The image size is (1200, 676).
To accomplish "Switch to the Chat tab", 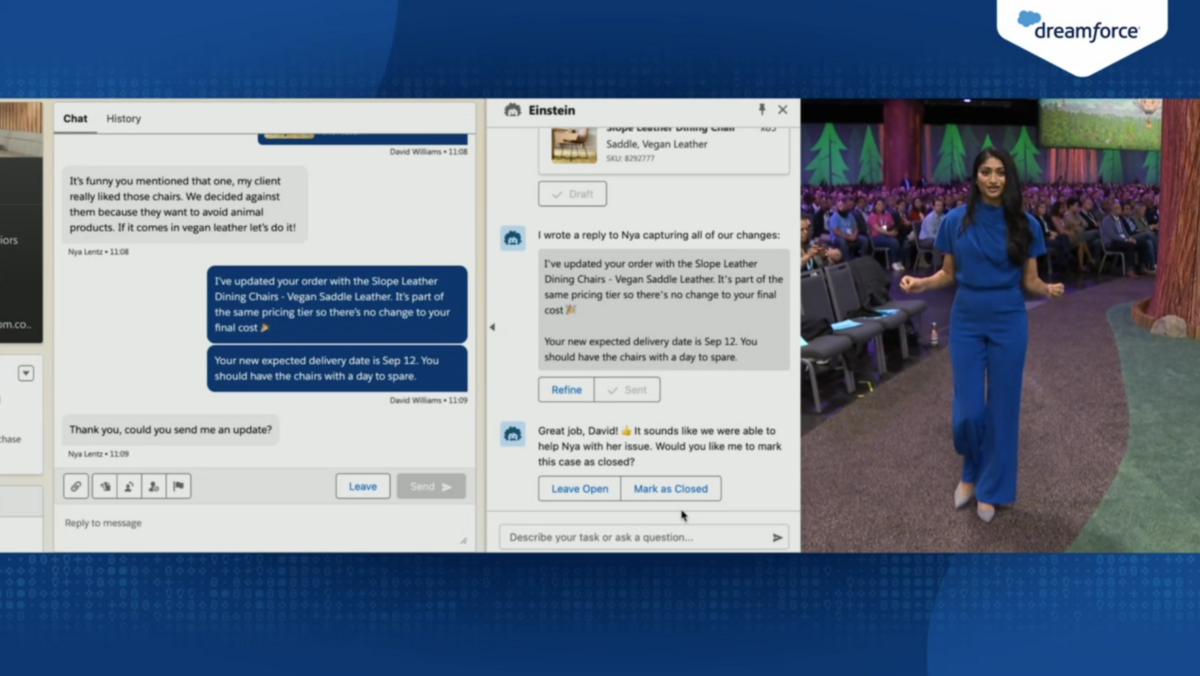I will pos(75,118).
